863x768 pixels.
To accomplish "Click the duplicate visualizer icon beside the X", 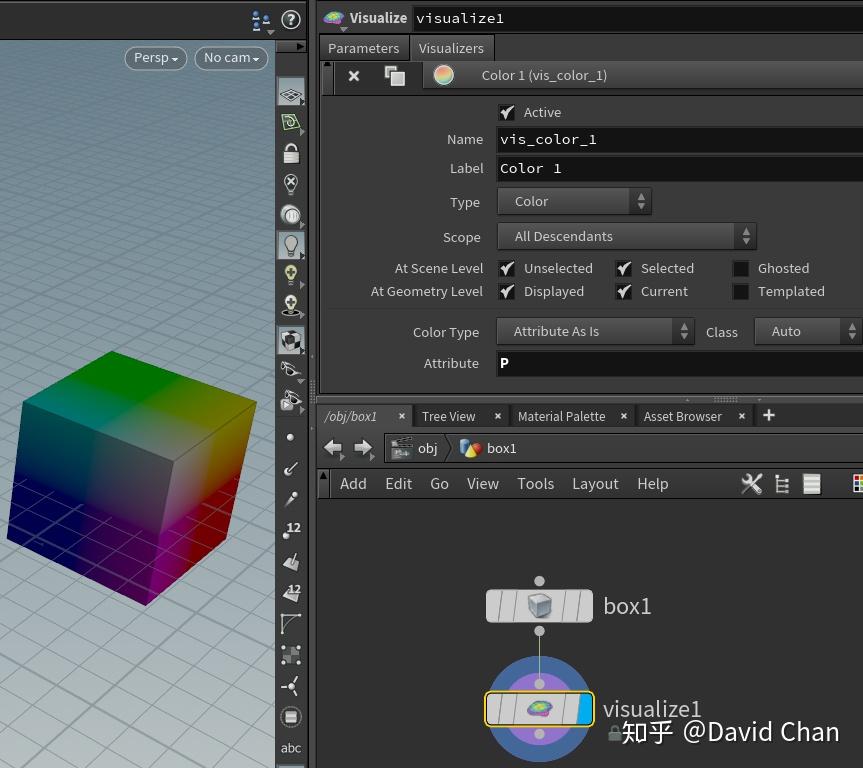I will point(394,75).
